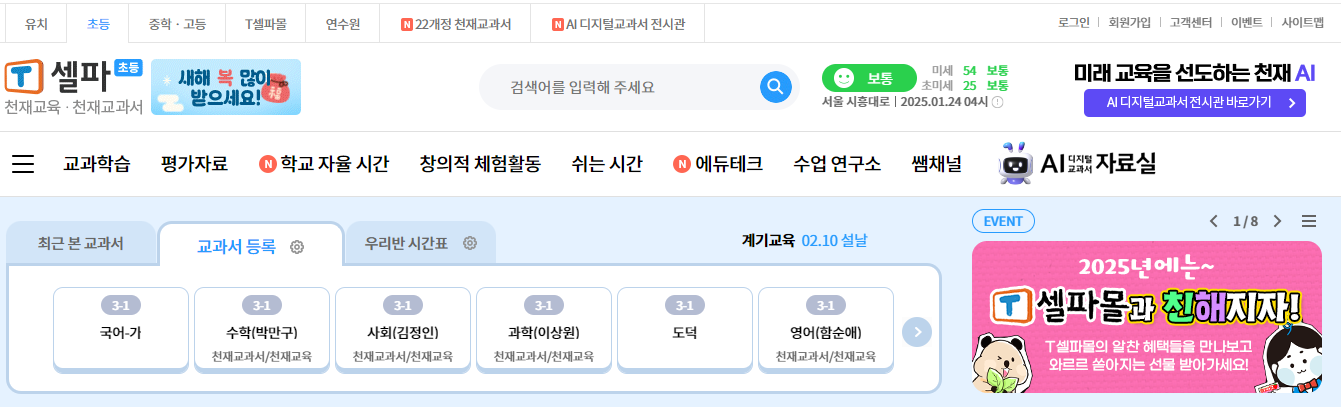Click the 서울 시흥대로 location text
Image resolution: width=1341 pixels, height=407 pixels.
tap(857, 102)
